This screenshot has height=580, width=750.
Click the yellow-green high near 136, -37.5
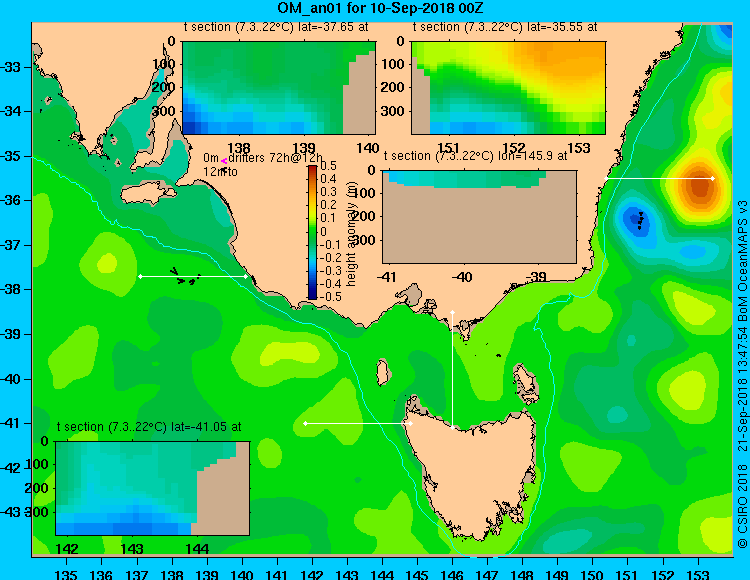(107, 263)
